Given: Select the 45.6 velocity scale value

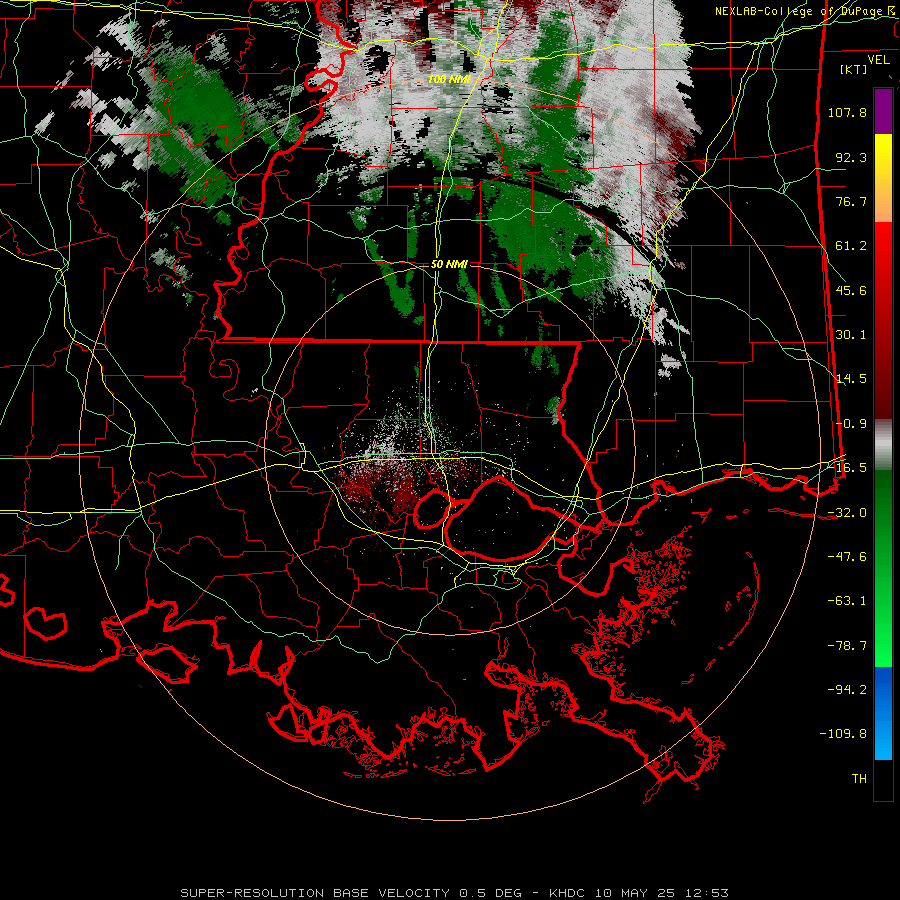Looking at the screenshot, I should [x=851, y=290].
